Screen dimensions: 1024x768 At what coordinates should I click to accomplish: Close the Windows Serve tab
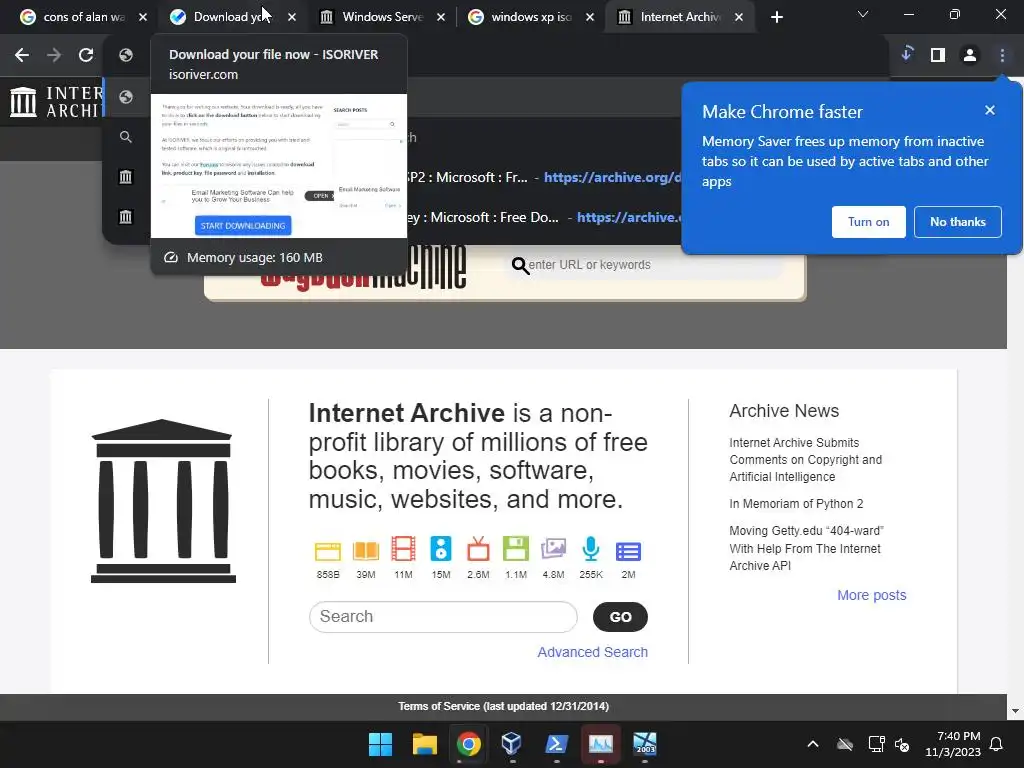click(441, 17)
